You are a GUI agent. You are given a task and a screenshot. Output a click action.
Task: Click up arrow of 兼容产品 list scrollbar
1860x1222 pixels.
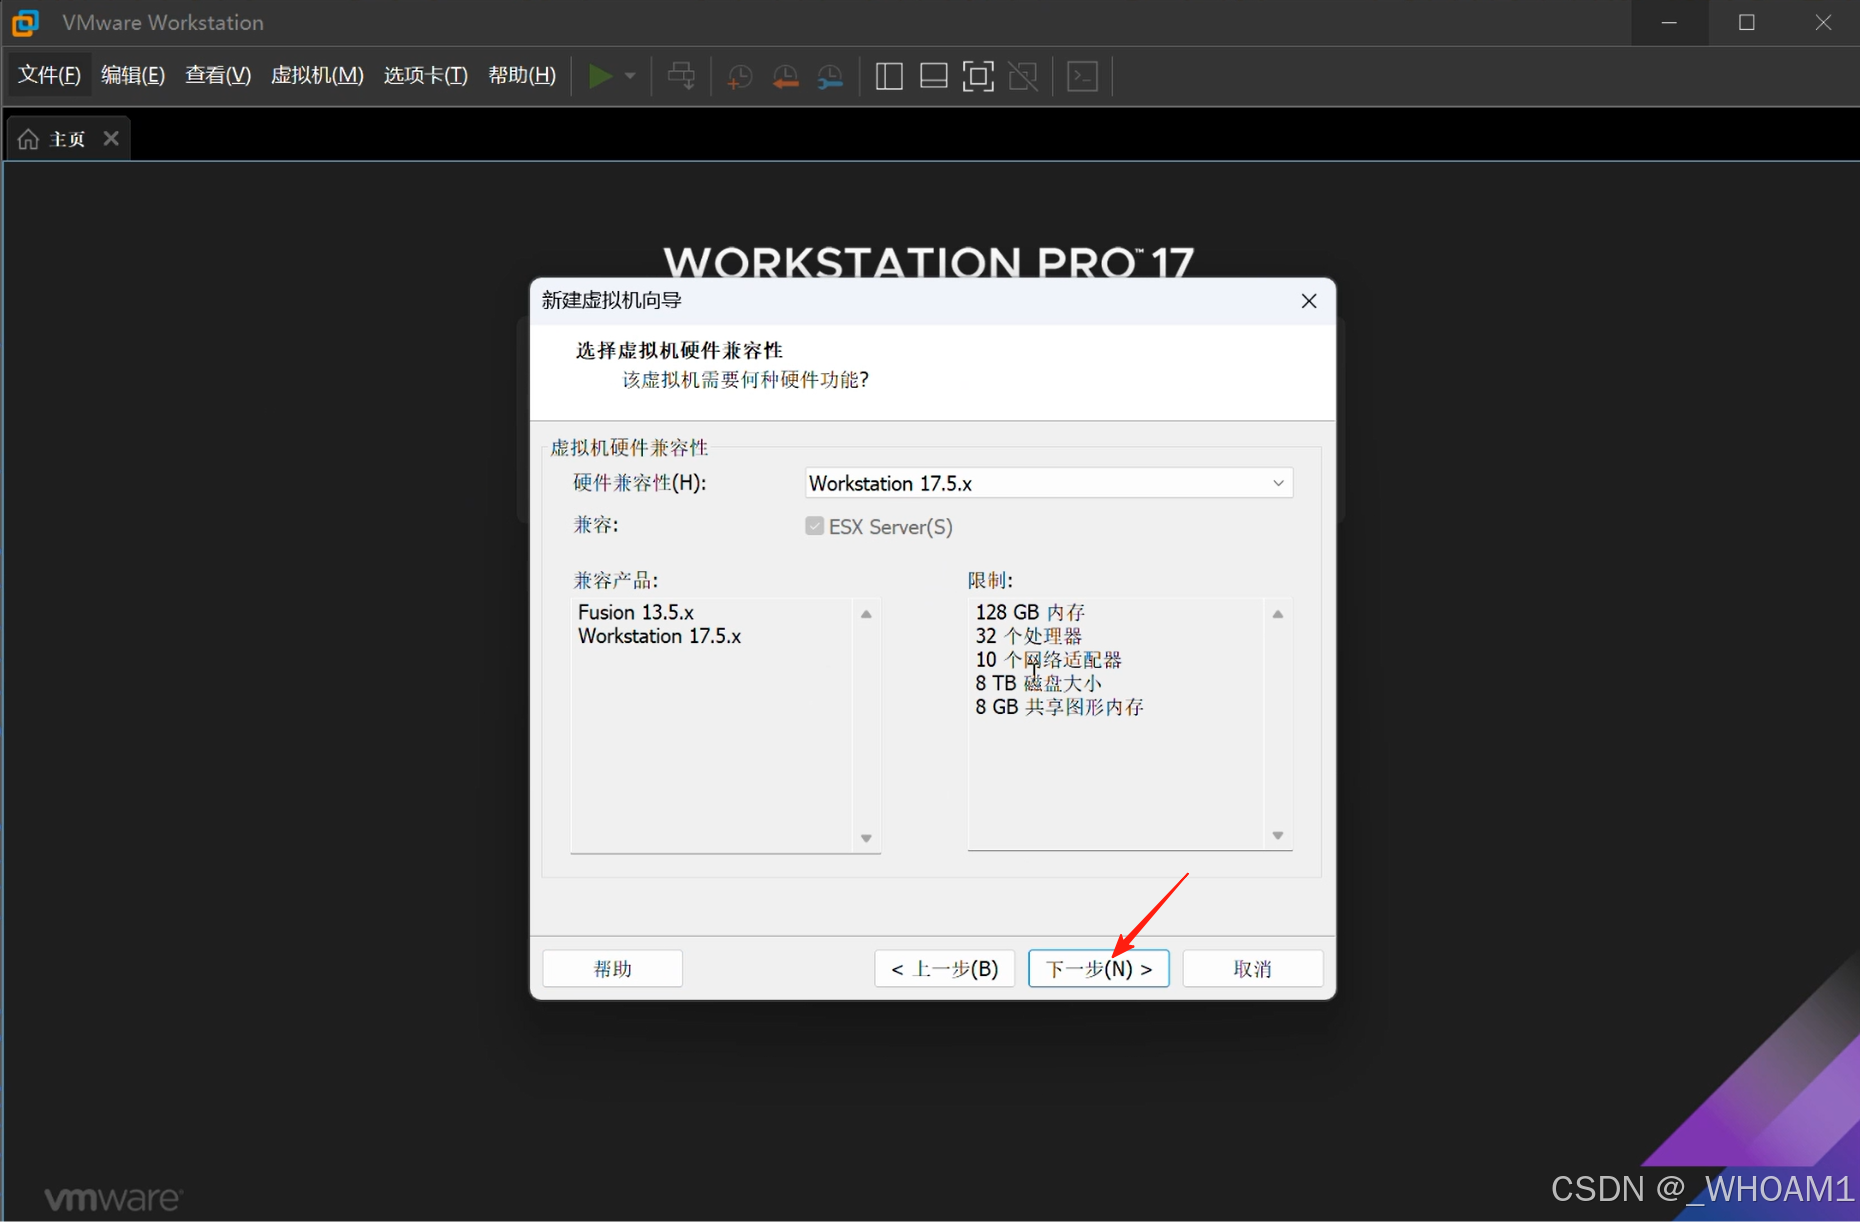(866, 614)
